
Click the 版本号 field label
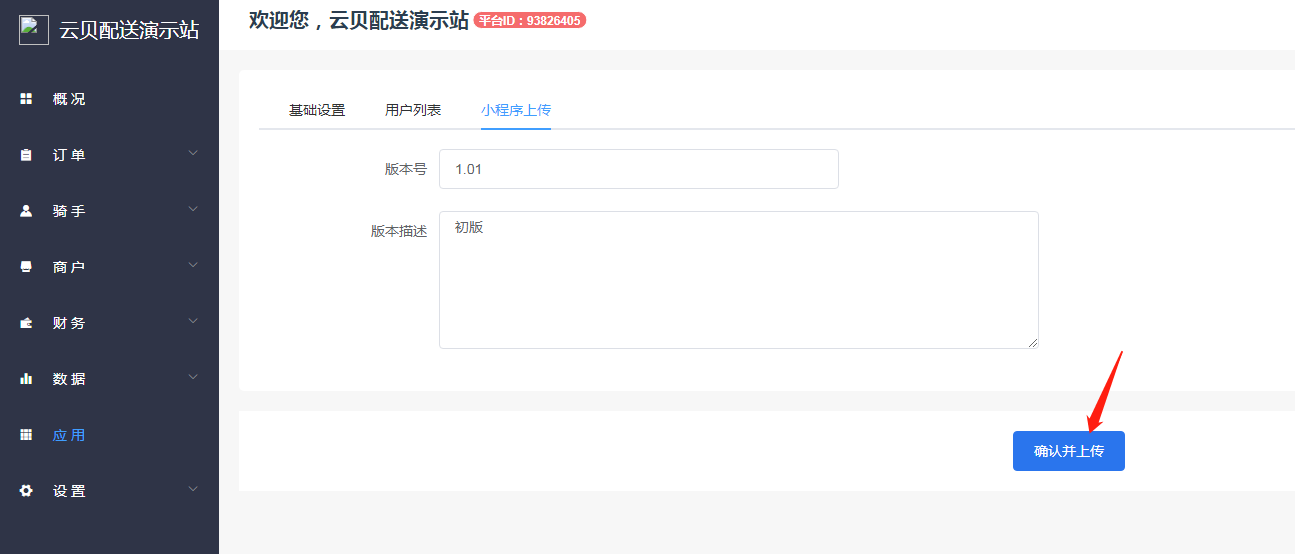(x=406, y=169)
